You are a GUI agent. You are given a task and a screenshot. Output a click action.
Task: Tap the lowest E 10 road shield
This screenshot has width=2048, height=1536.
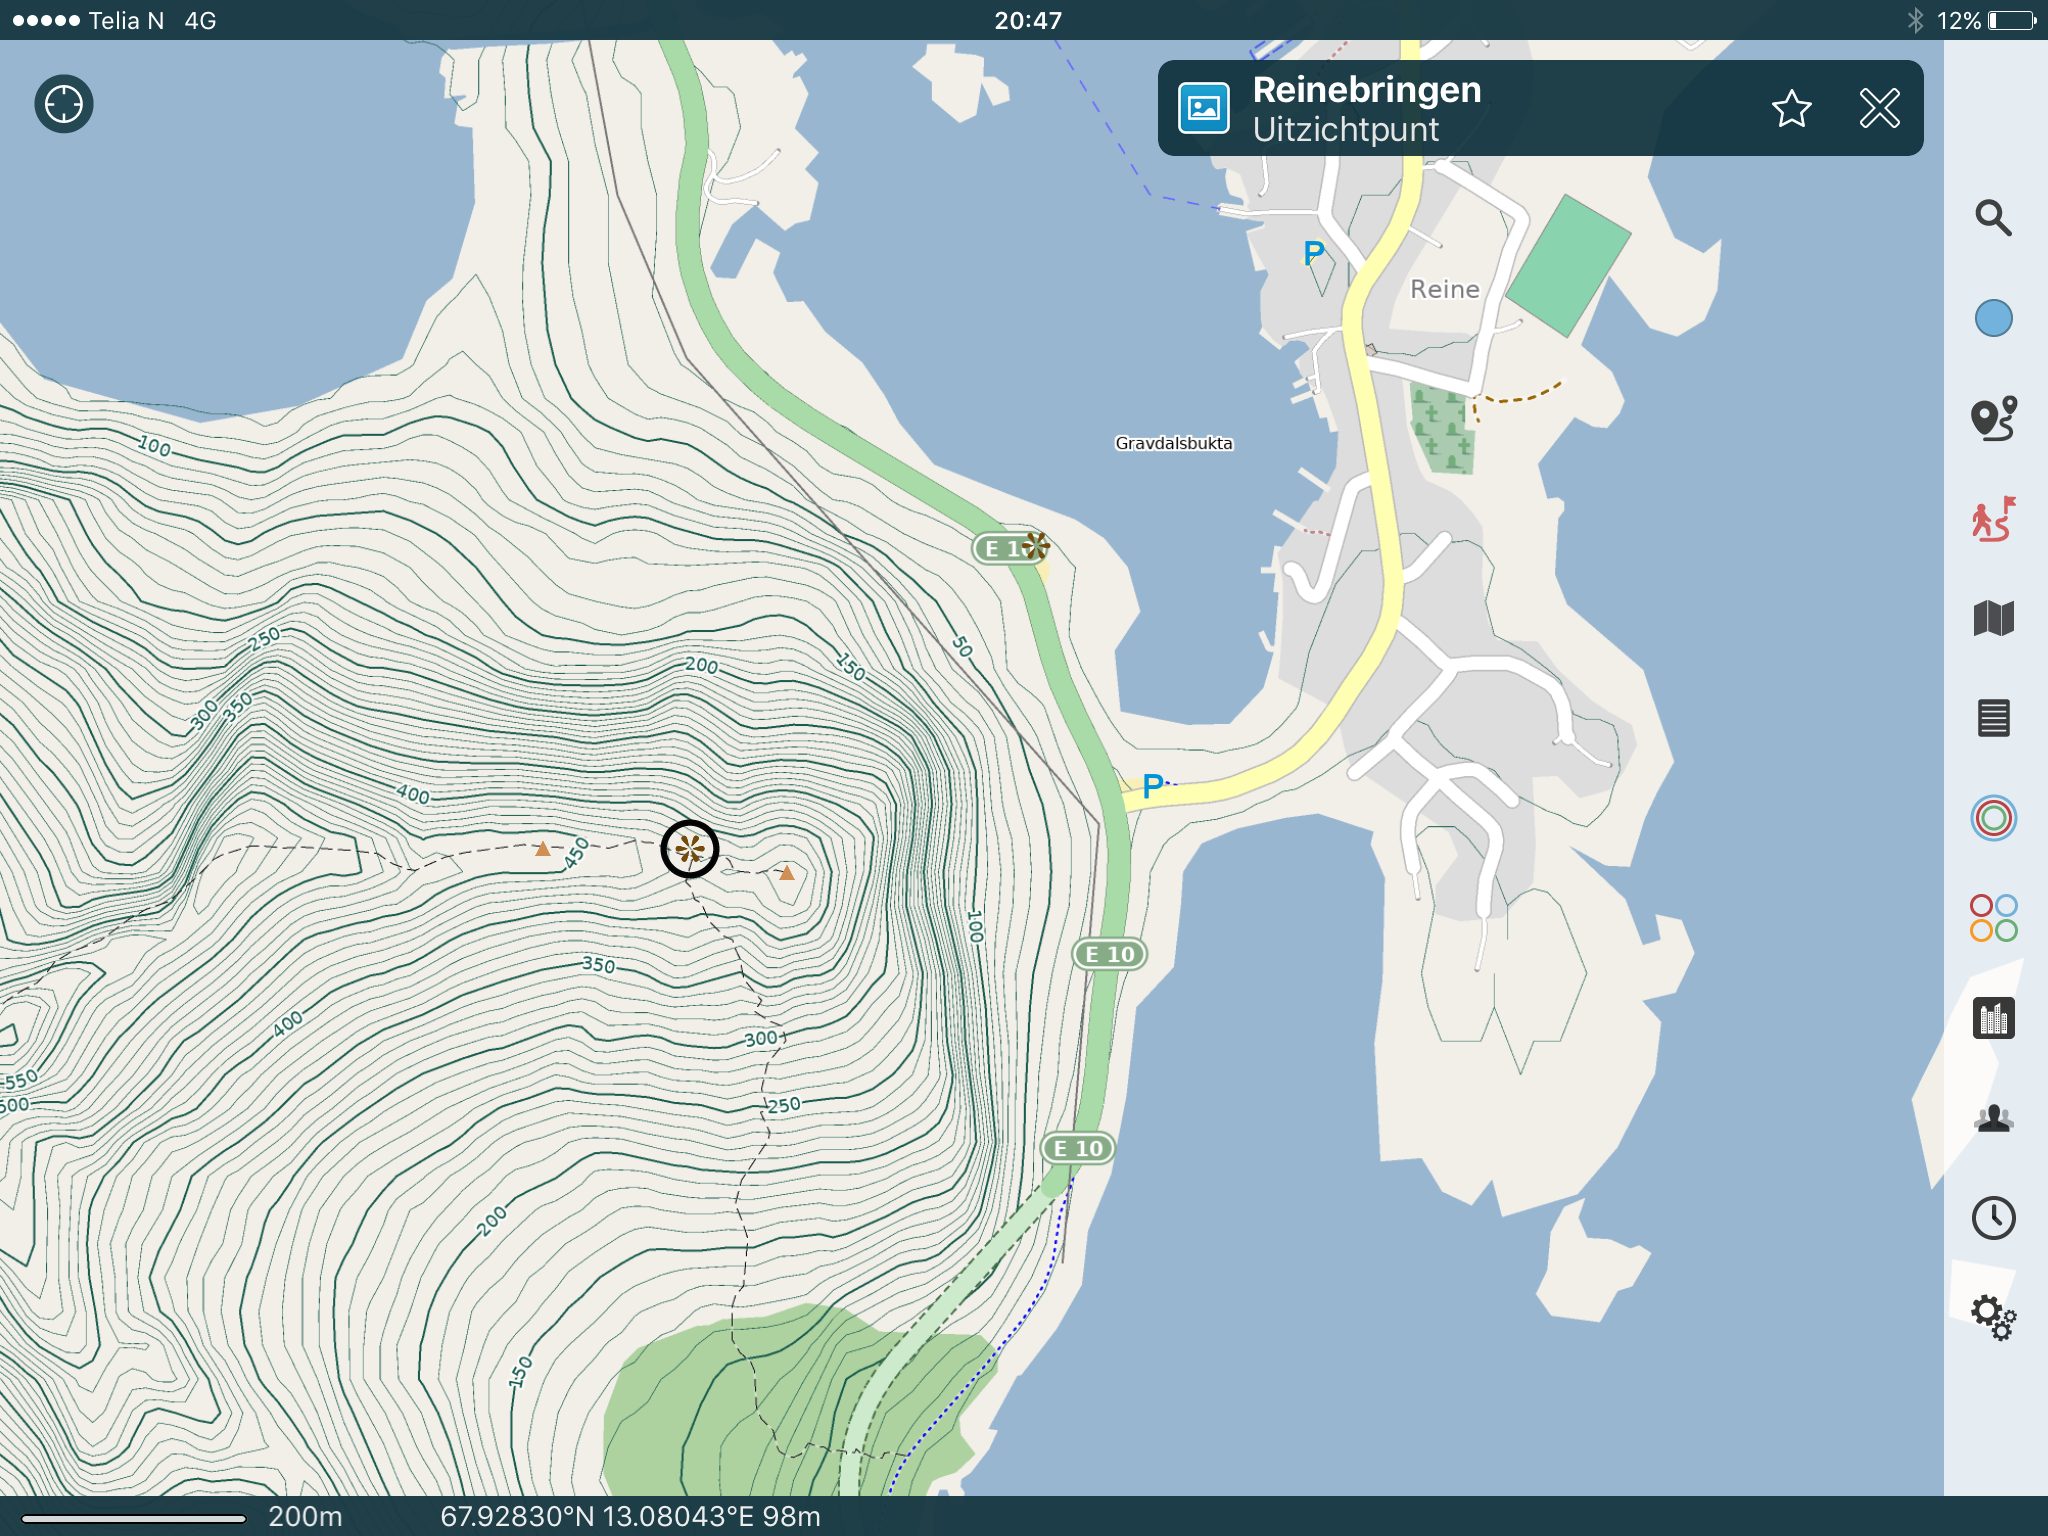pyautogui.click(x=1078, y=1148)
